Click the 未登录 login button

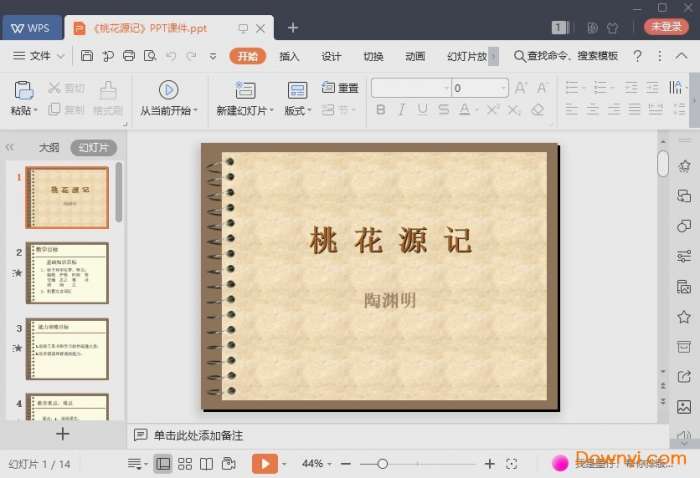coord(665,27)
